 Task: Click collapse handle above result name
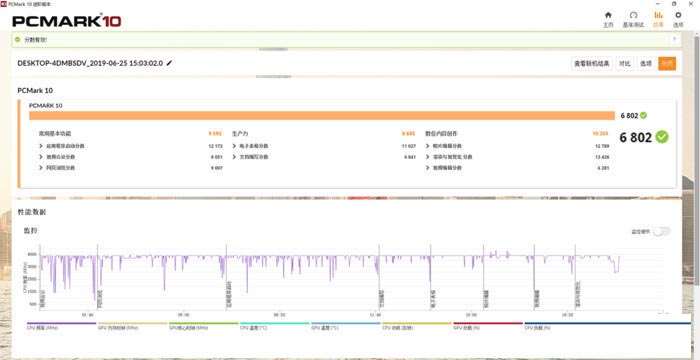[x=273, y=50]
